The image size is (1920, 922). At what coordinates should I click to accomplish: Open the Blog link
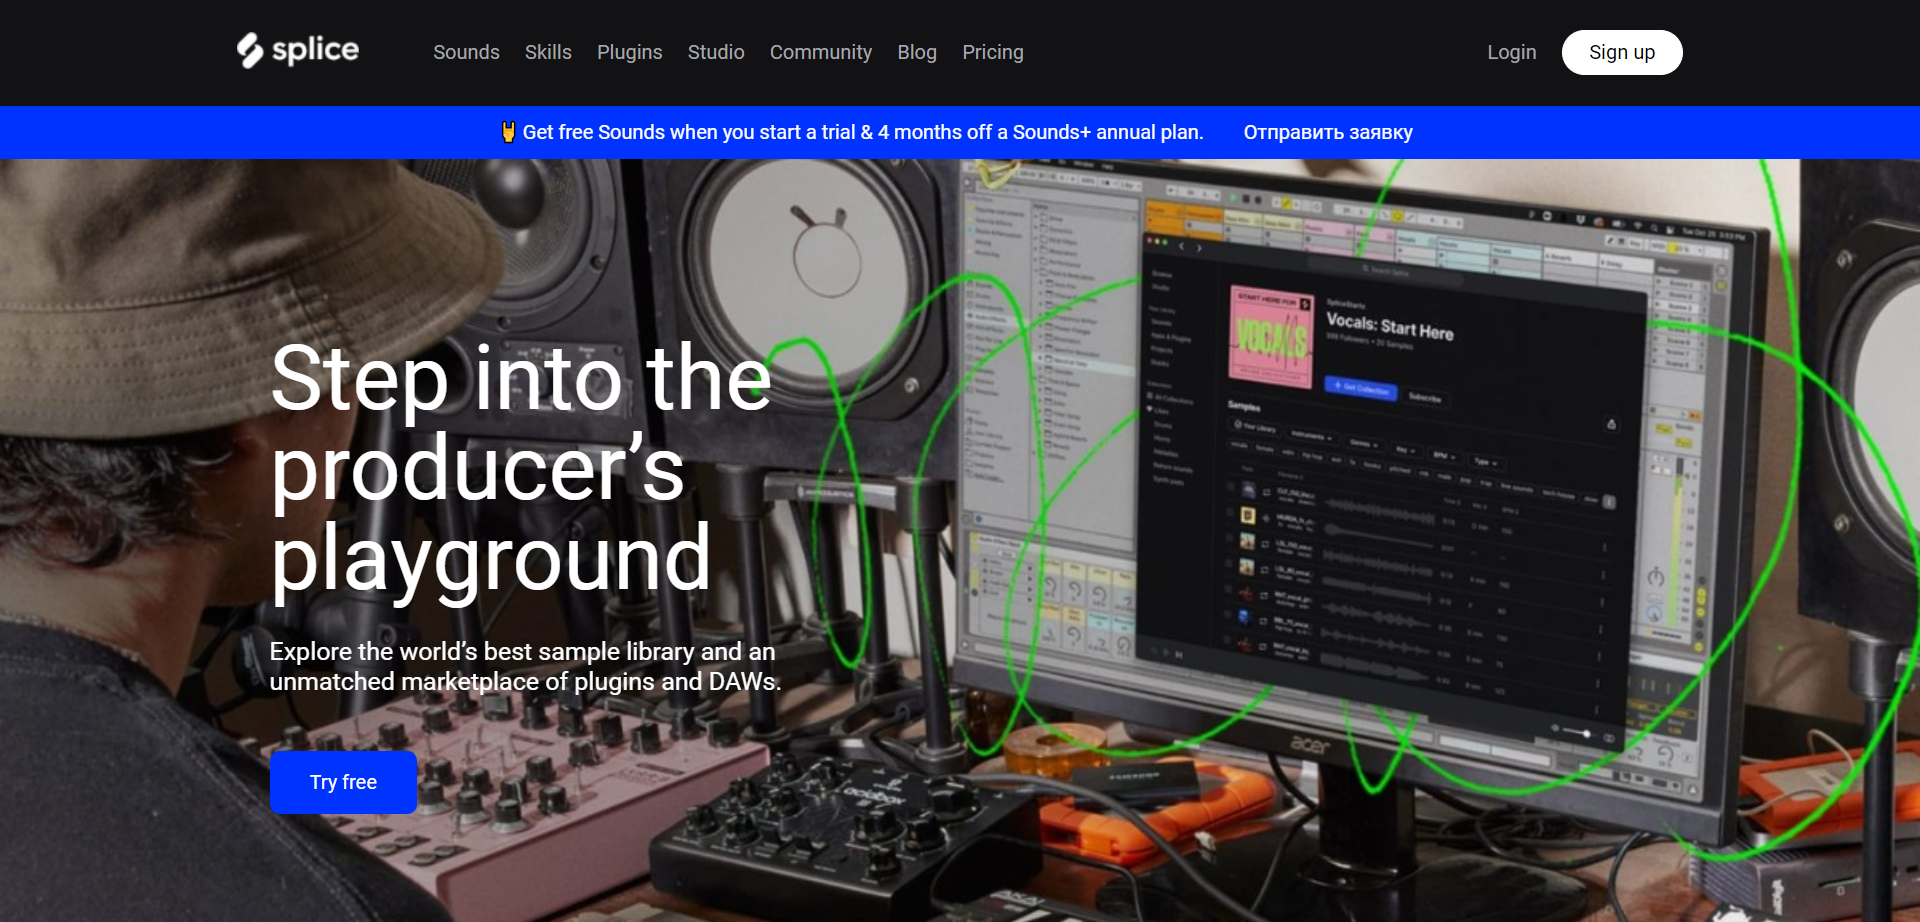917,52
